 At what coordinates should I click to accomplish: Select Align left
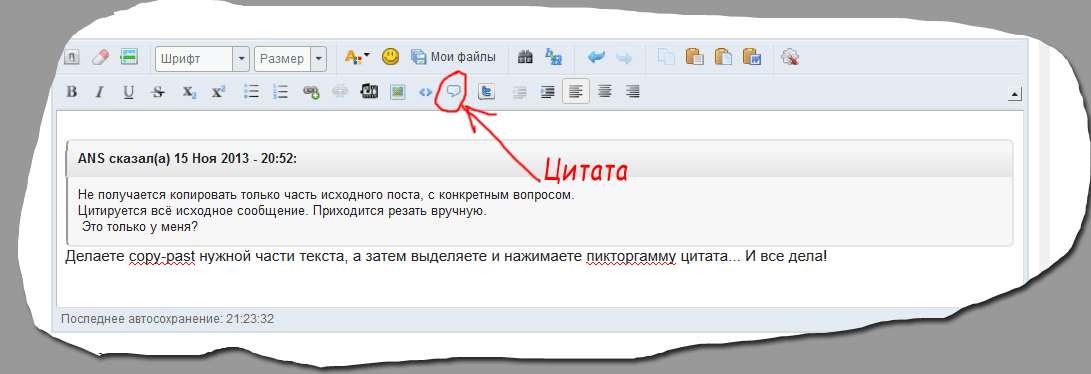(576, 91)
